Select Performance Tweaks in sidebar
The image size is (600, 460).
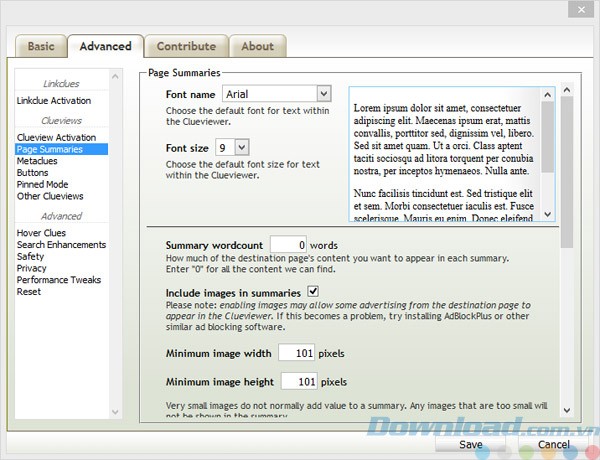59,280
